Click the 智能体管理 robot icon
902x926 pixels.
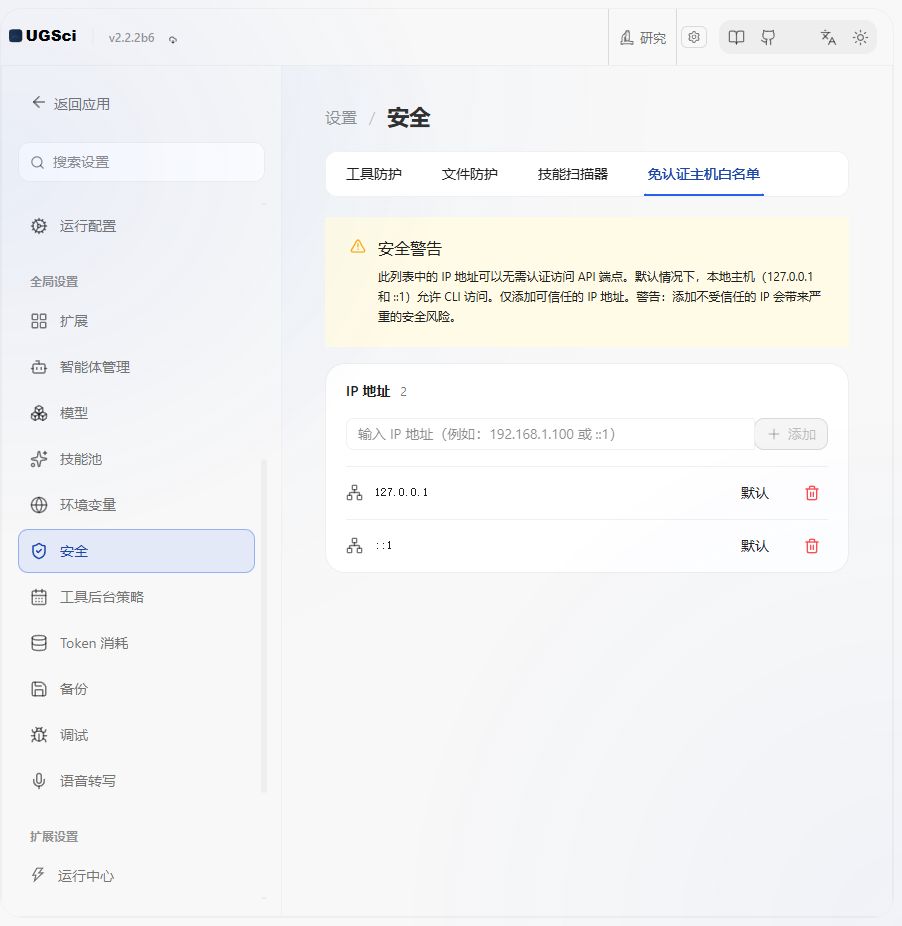point(39,367)
